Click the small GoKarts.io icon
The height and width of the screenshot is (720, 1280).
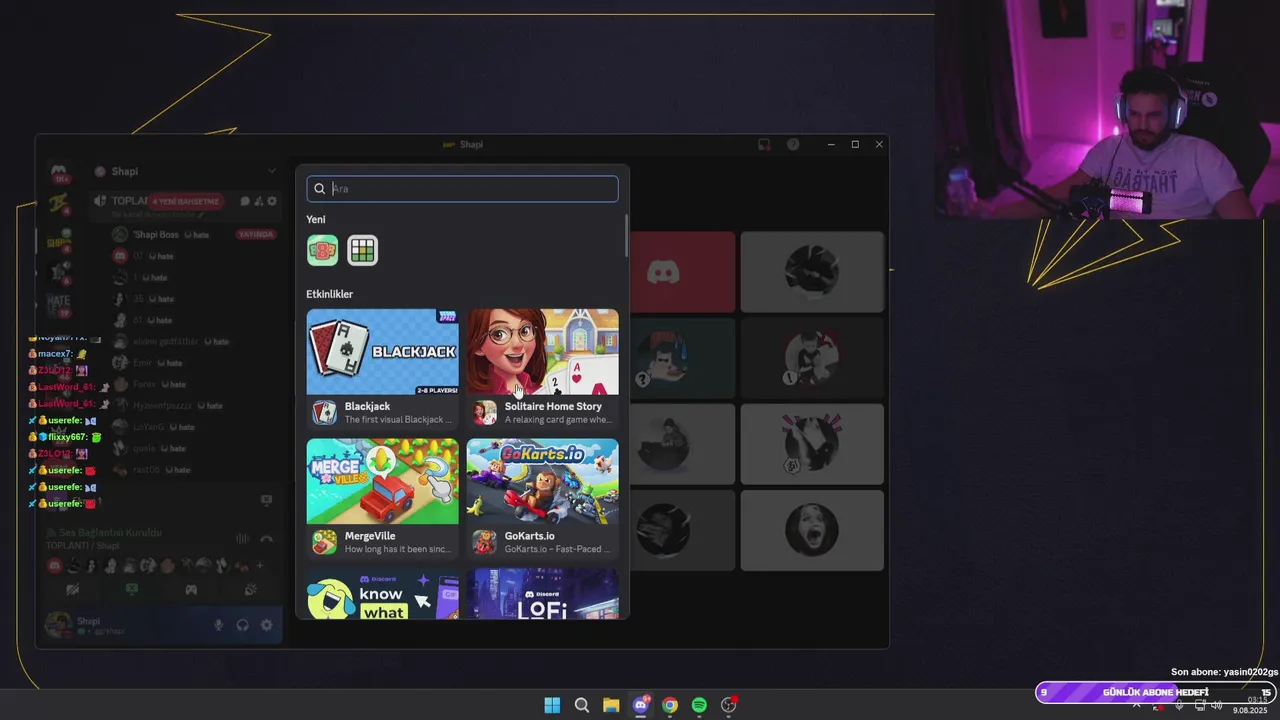pyautogui.click(x=484, y=542)
